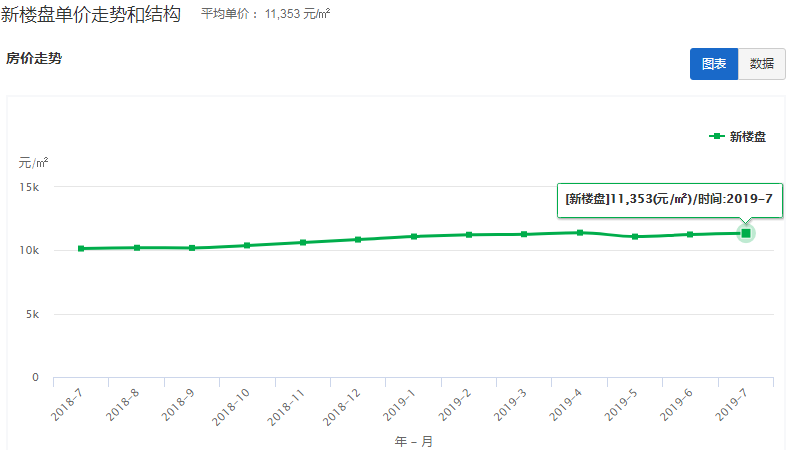Click the 2019-5 data point marker

tap(635, 236)
